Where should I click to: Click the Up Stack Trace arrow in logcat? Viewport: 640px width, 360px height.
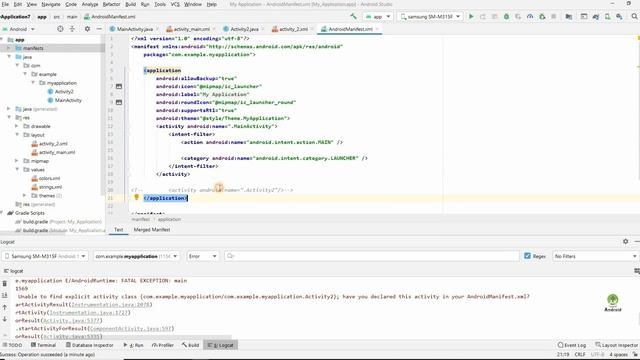tap(4, 307)
